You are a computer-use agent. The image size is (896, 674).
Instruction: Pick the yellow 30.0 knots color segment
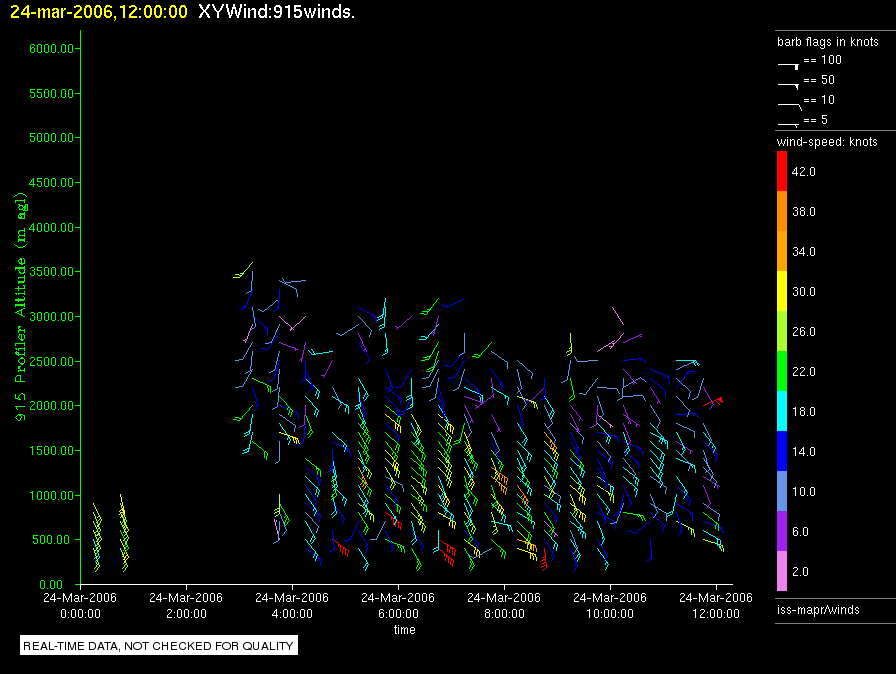(x=782, y=292)
